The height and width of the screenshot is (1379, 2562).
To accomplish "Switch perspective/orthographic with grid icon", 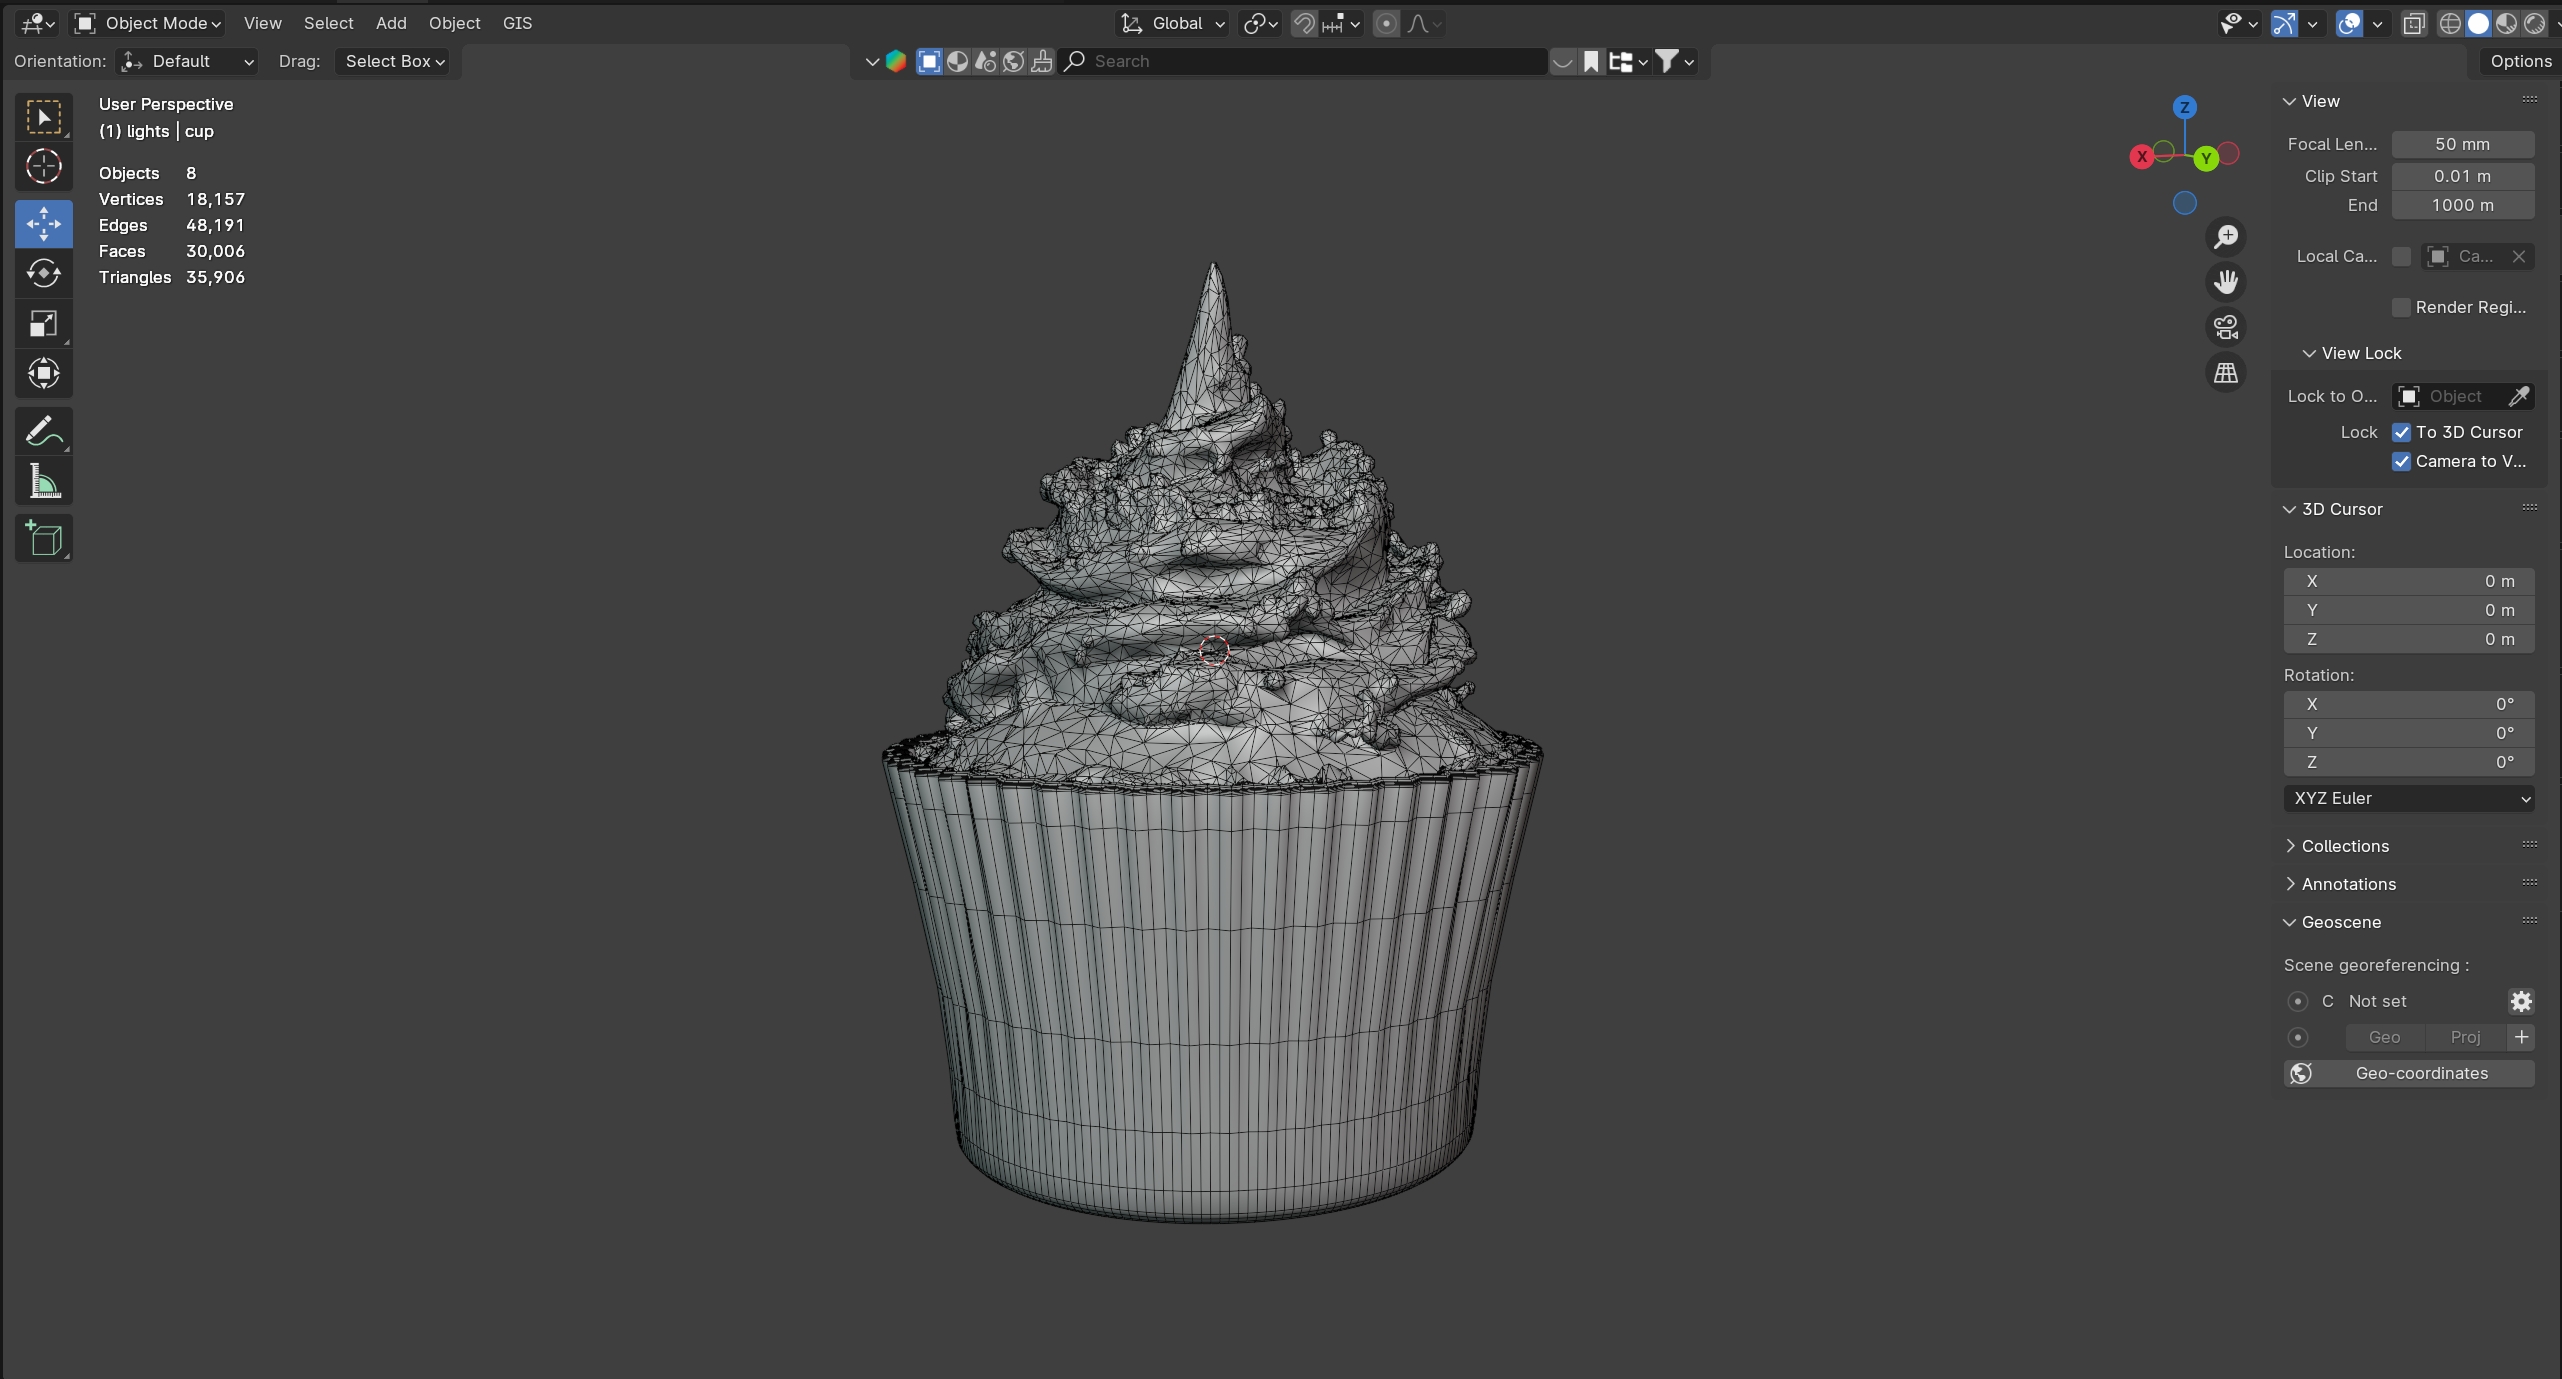I will click(x=2225, y=373).
